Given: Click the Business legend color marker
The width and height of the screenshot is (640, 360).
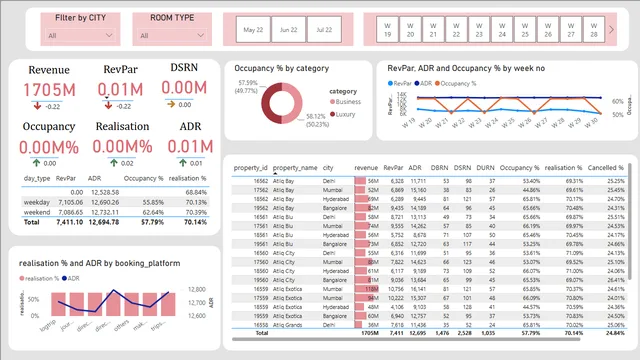Looking at the screenshot, I should click(x=332, y=102).
